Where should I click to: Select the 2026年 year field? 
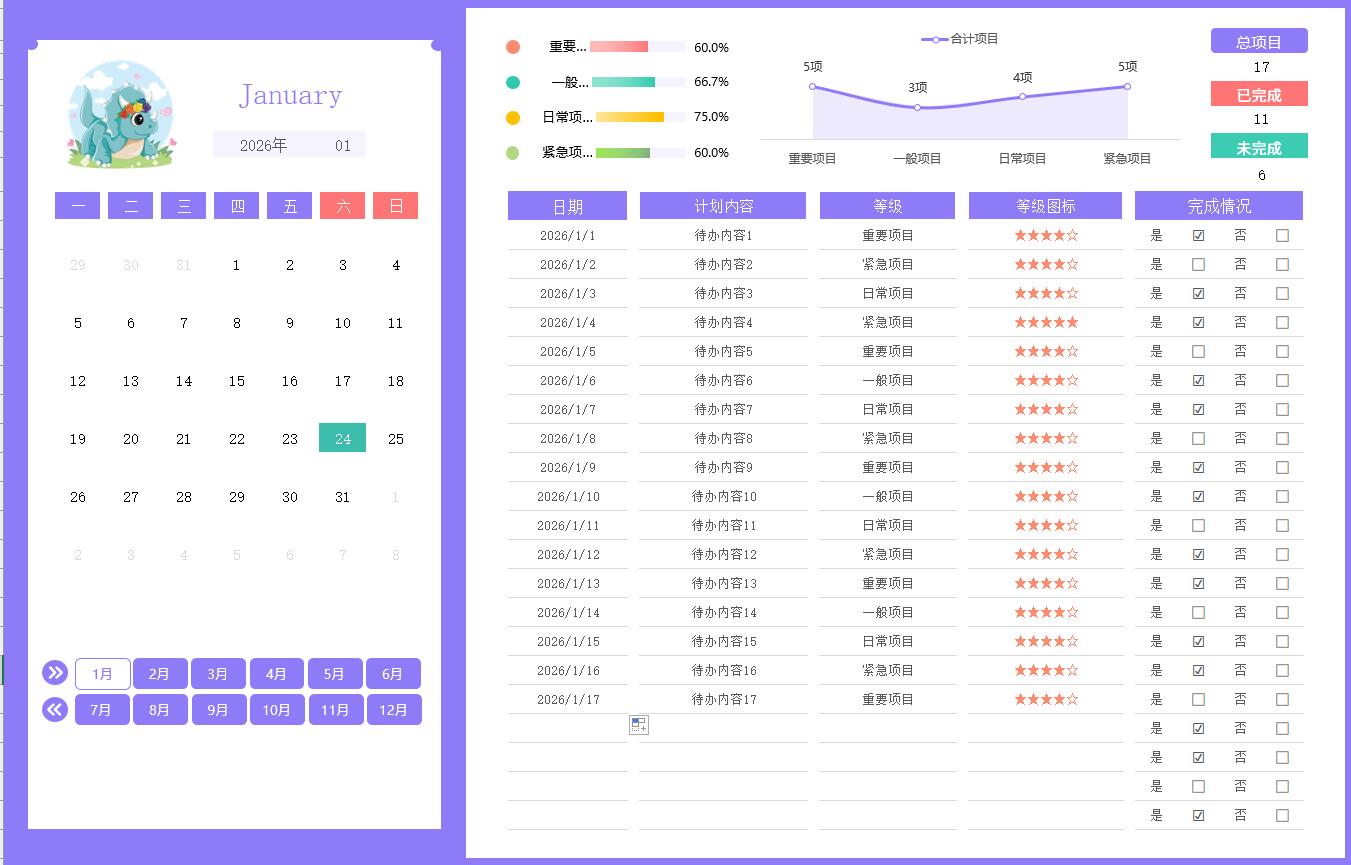click(263, 145)
